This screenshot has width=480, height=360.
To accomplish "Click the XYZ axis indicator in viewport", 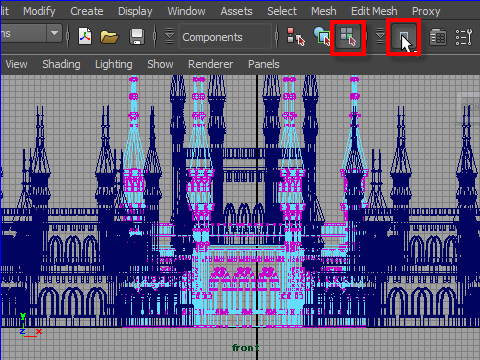I will 30,325.
